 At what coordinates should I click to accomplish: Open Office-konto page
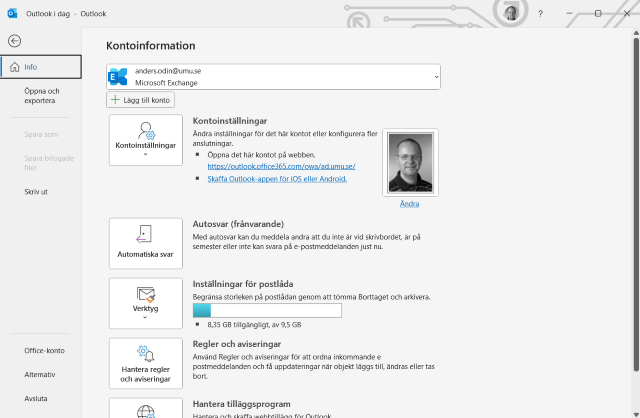click(x=44, y=351)
